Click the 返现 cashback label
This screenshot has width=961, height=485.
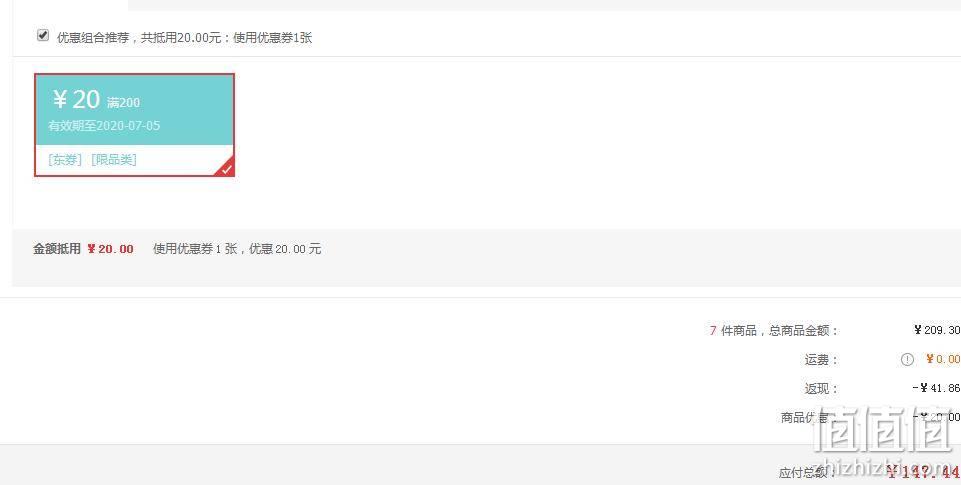coord(821,389)
